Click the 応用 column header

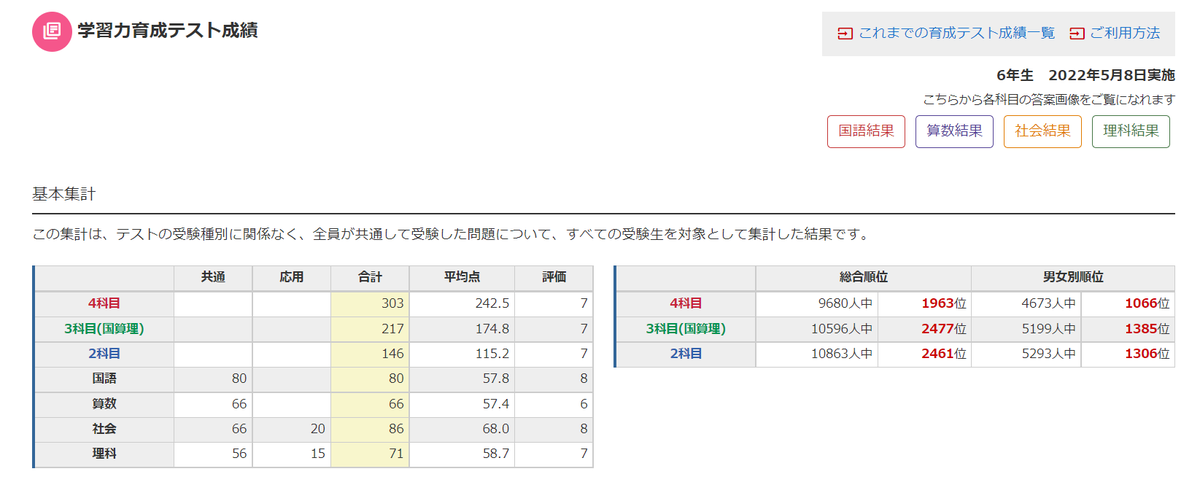(291, 278)
